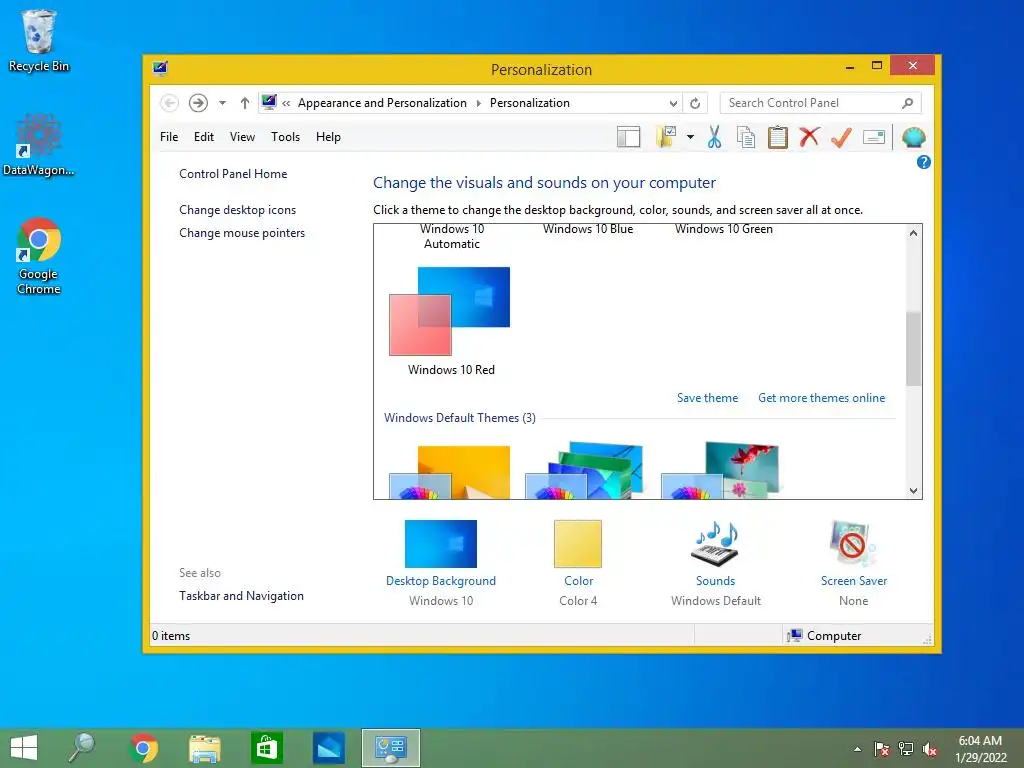Open File Explorer from the taskbar
Image resolution: width=1024 pixels, height=768 pixels.
pos(204,748)
